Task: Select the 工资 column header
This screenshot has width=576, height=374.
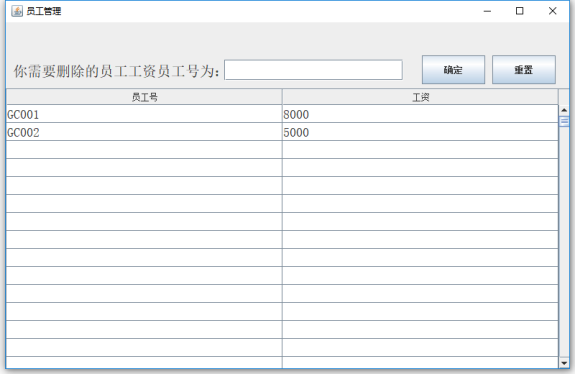Action: [421, 97]
